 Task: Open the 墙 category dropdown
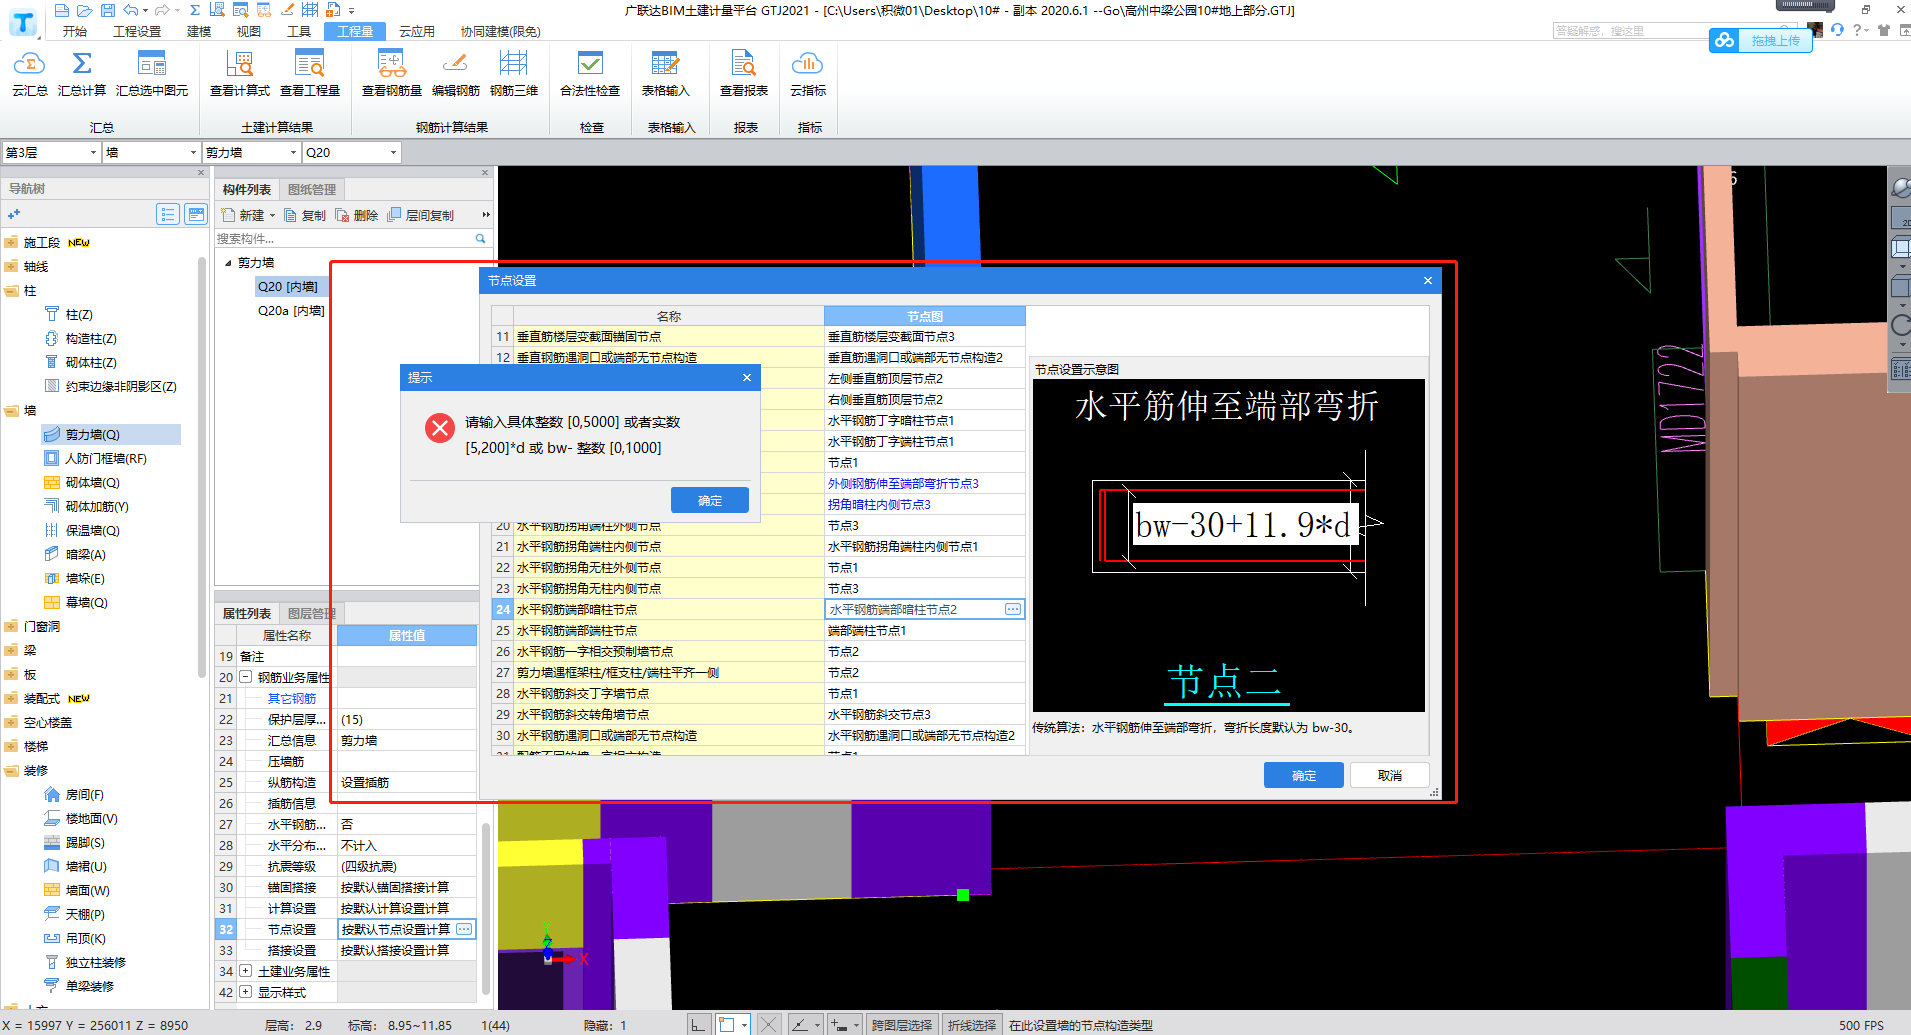click(194, 152)
